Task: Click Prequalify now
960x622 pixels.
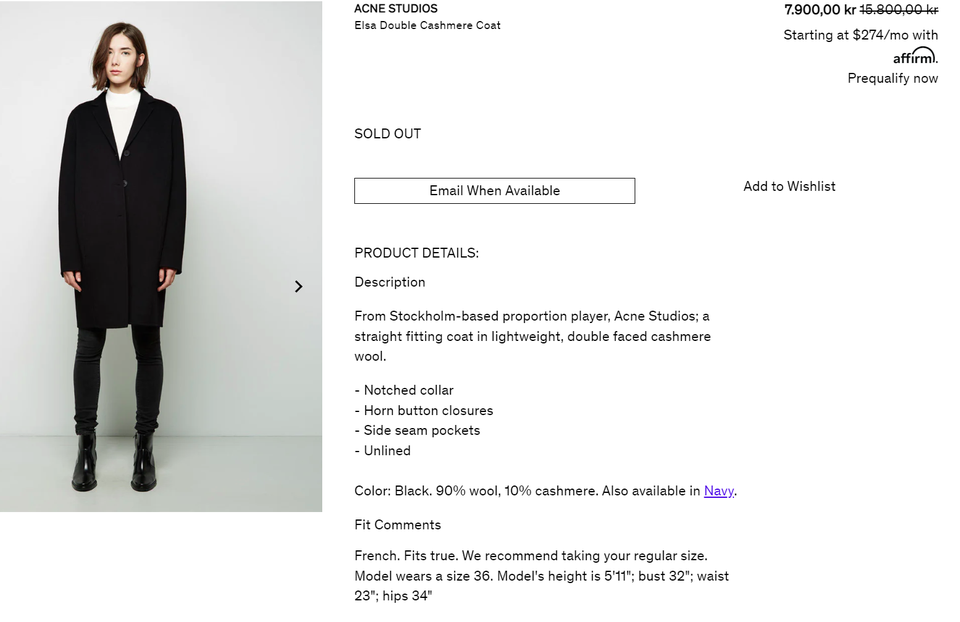Action: pyautogui.click(x=892, y=78)
